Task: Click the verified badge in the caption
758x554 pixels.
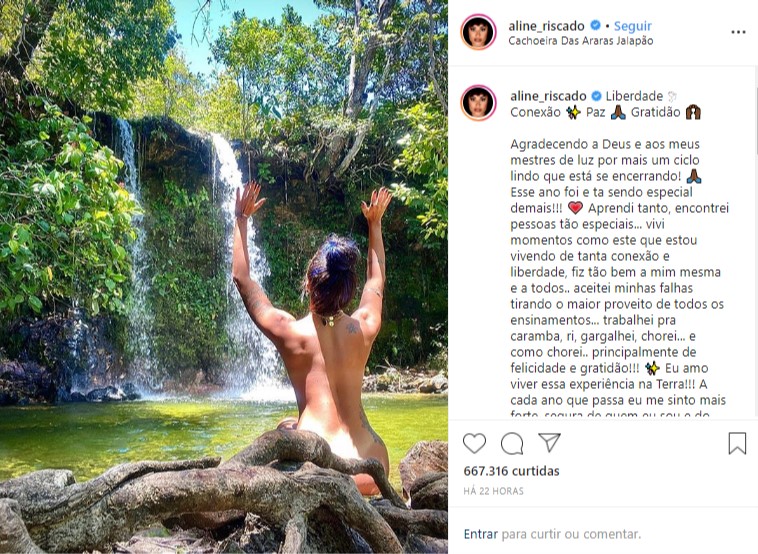Action: 597,96
